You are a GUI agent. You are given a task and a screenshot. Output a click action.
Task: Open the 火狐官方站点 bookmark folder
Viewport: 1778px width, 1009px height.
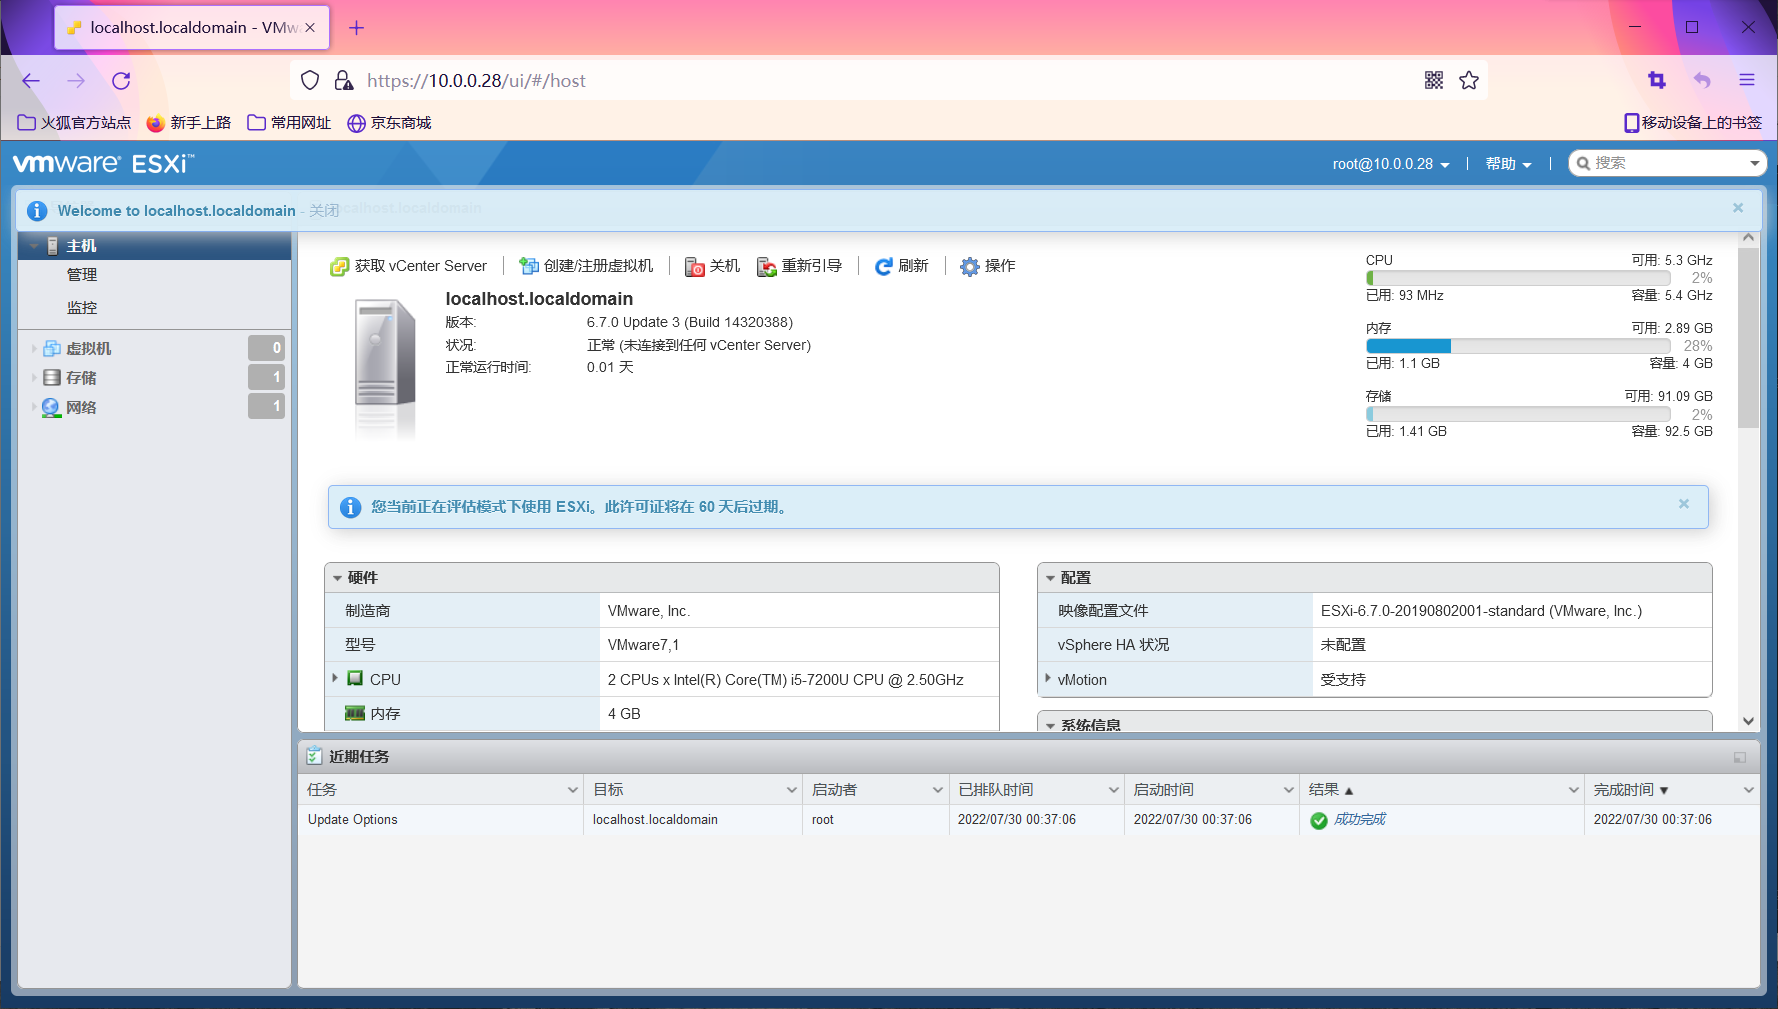[x=75, y=123]
